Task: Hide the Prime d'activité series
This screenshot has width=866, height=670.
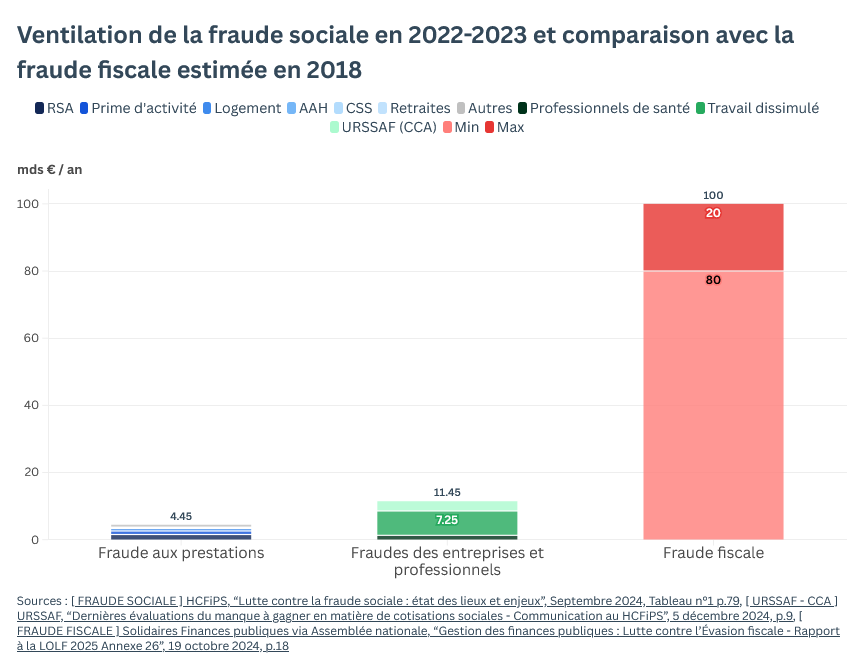Action: click(85, 108)
